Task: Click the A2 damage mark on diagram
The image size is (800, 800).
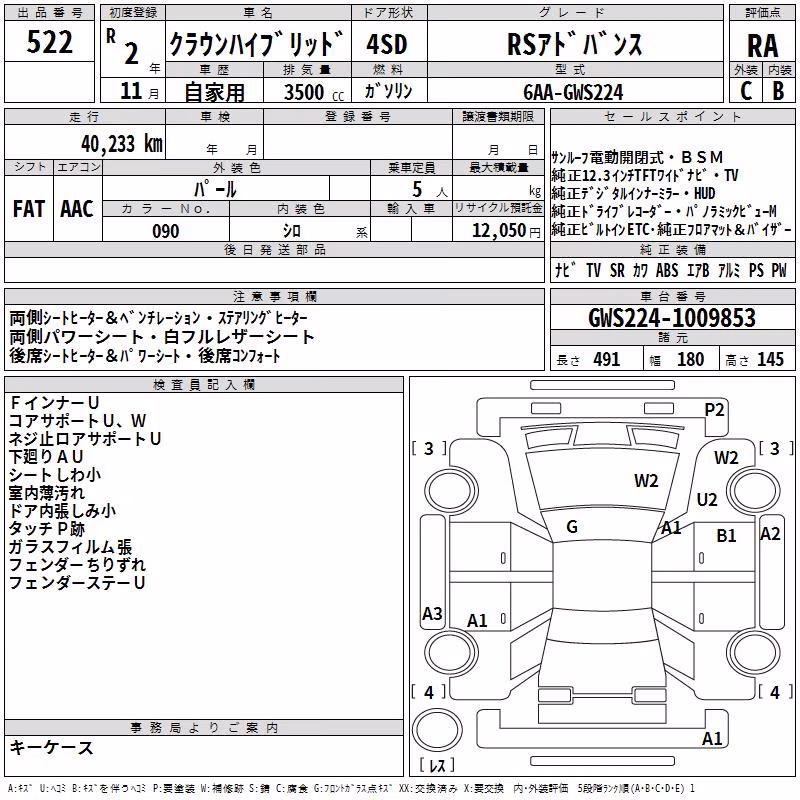Action: tap(770, 534)
